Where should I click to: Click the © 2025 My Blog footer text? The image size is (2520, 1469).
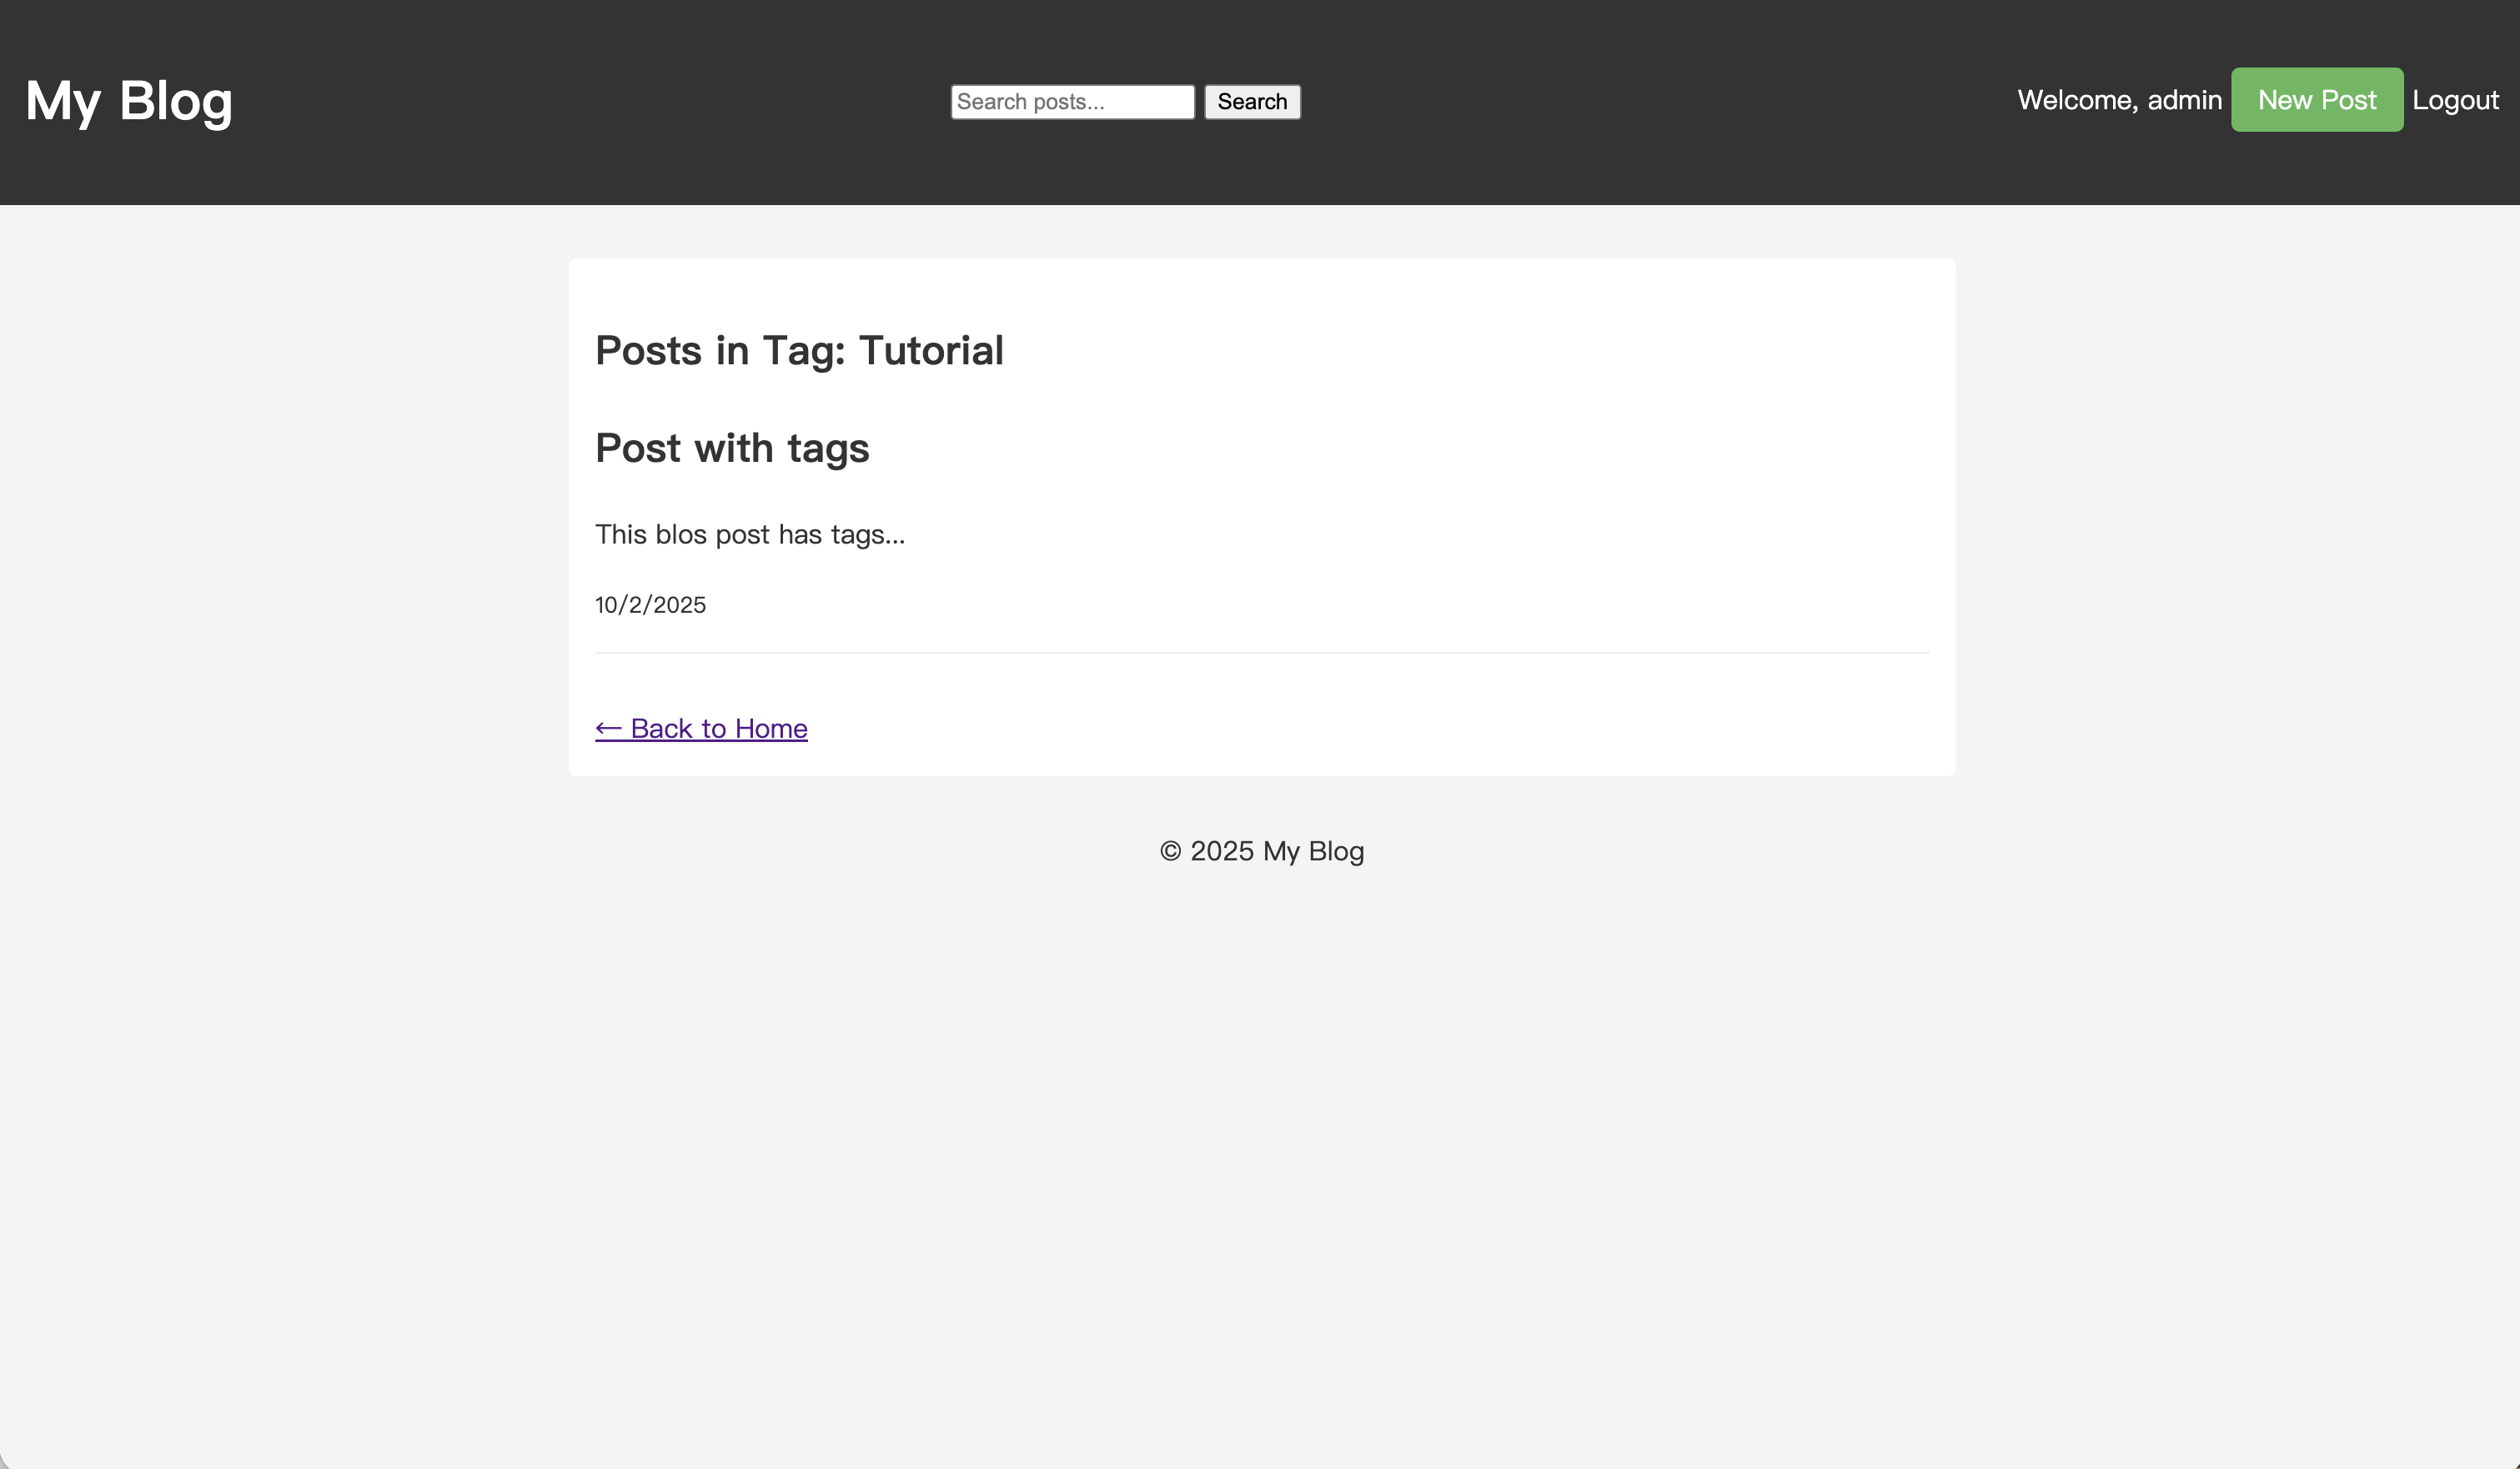click(x=1261, y=851)
